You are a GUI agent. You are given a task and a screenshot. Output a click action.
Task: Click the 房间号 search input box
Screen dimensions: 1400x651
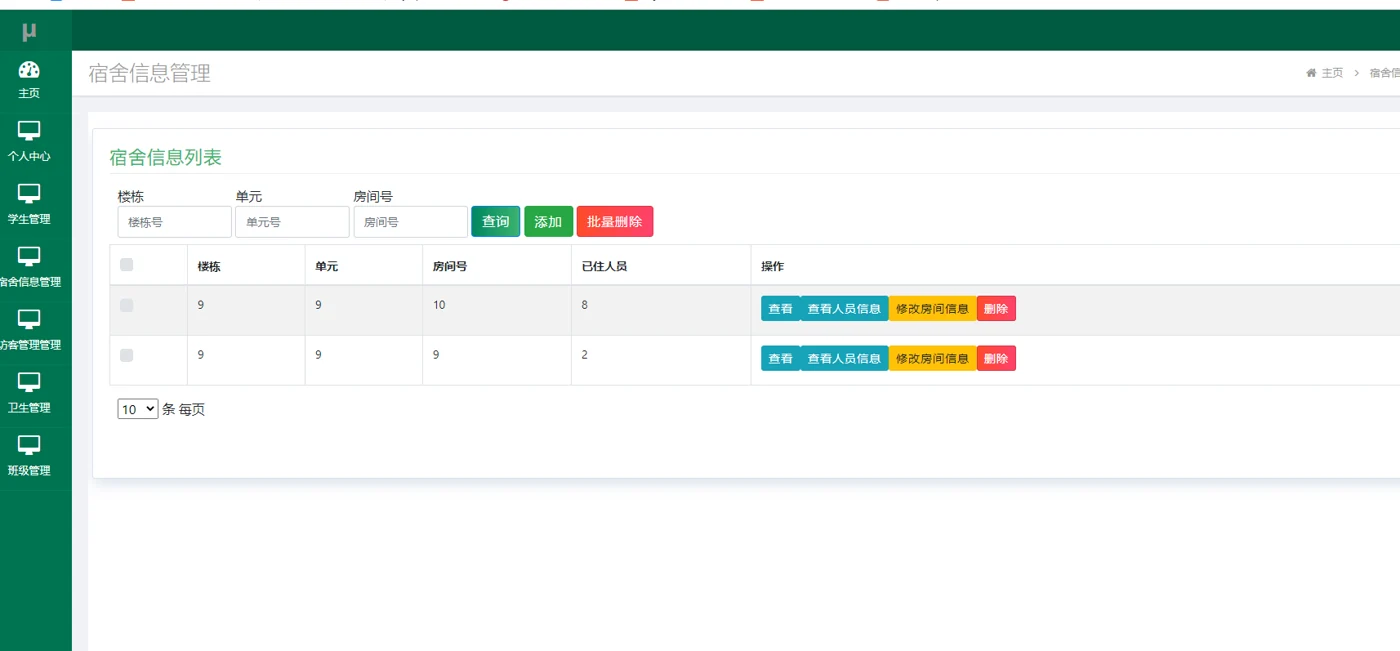[410, 222]
